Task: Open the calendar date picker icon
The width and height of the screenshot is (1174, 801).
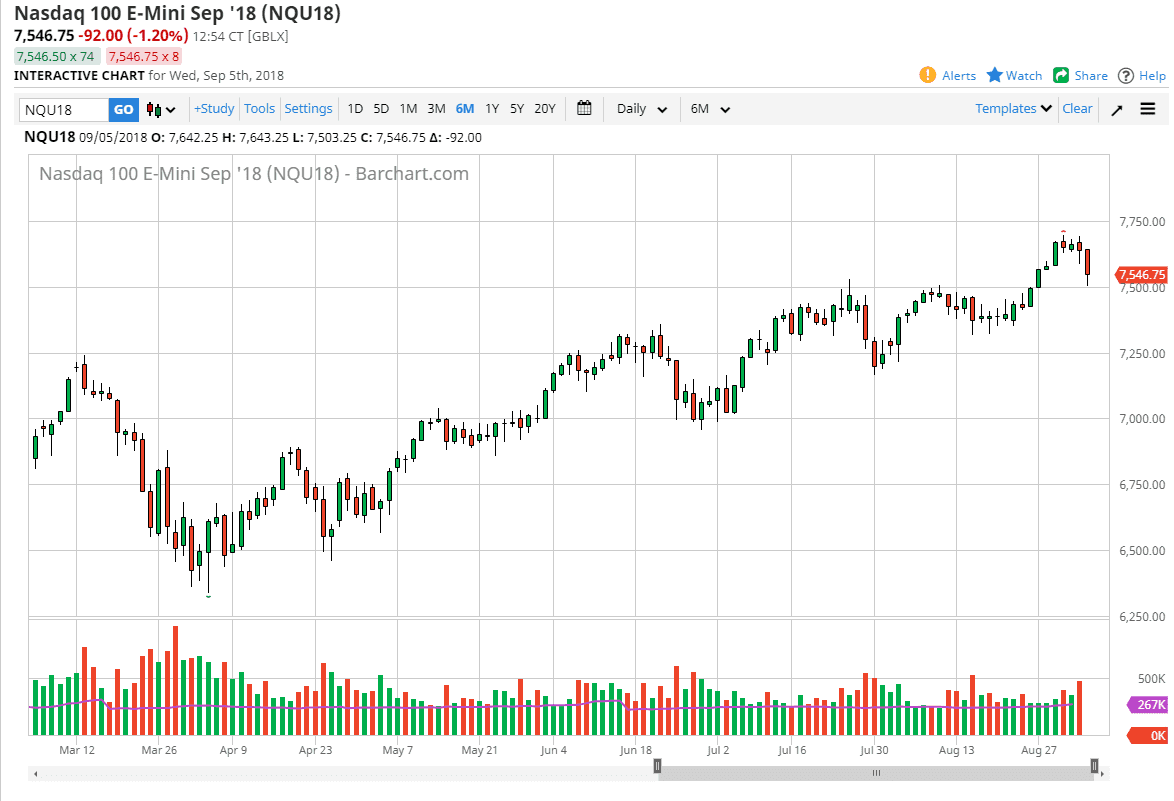Action: [584, 108]
